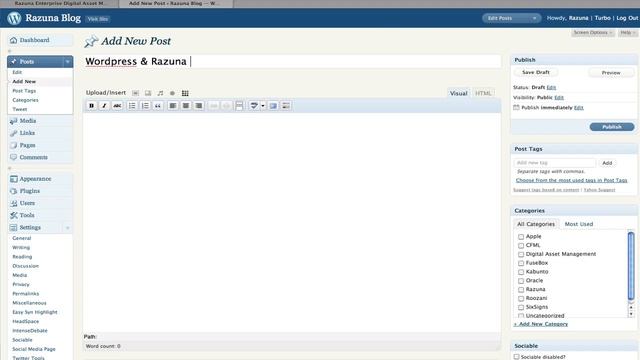Click the Media sidebar icon
Viewport: 640px width, 360px height.
coord(13,121)
